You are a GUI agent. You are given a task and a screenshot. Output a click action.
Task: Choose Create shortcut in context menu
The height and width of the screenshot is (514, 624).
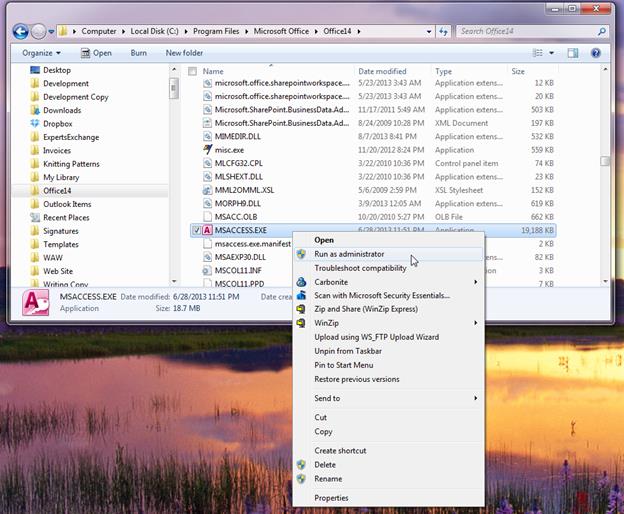(x=388, y=451)
